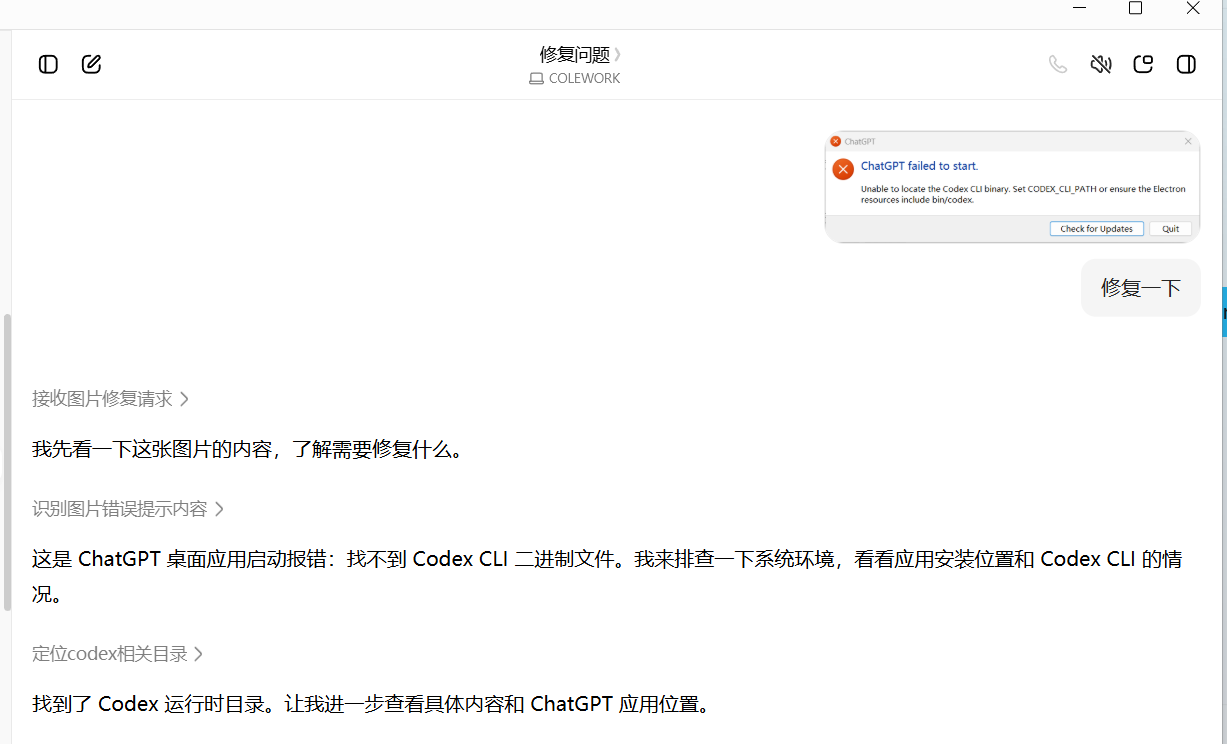Maximize the application window
Screen dimensions: 1227x744
coord(1135,8)
